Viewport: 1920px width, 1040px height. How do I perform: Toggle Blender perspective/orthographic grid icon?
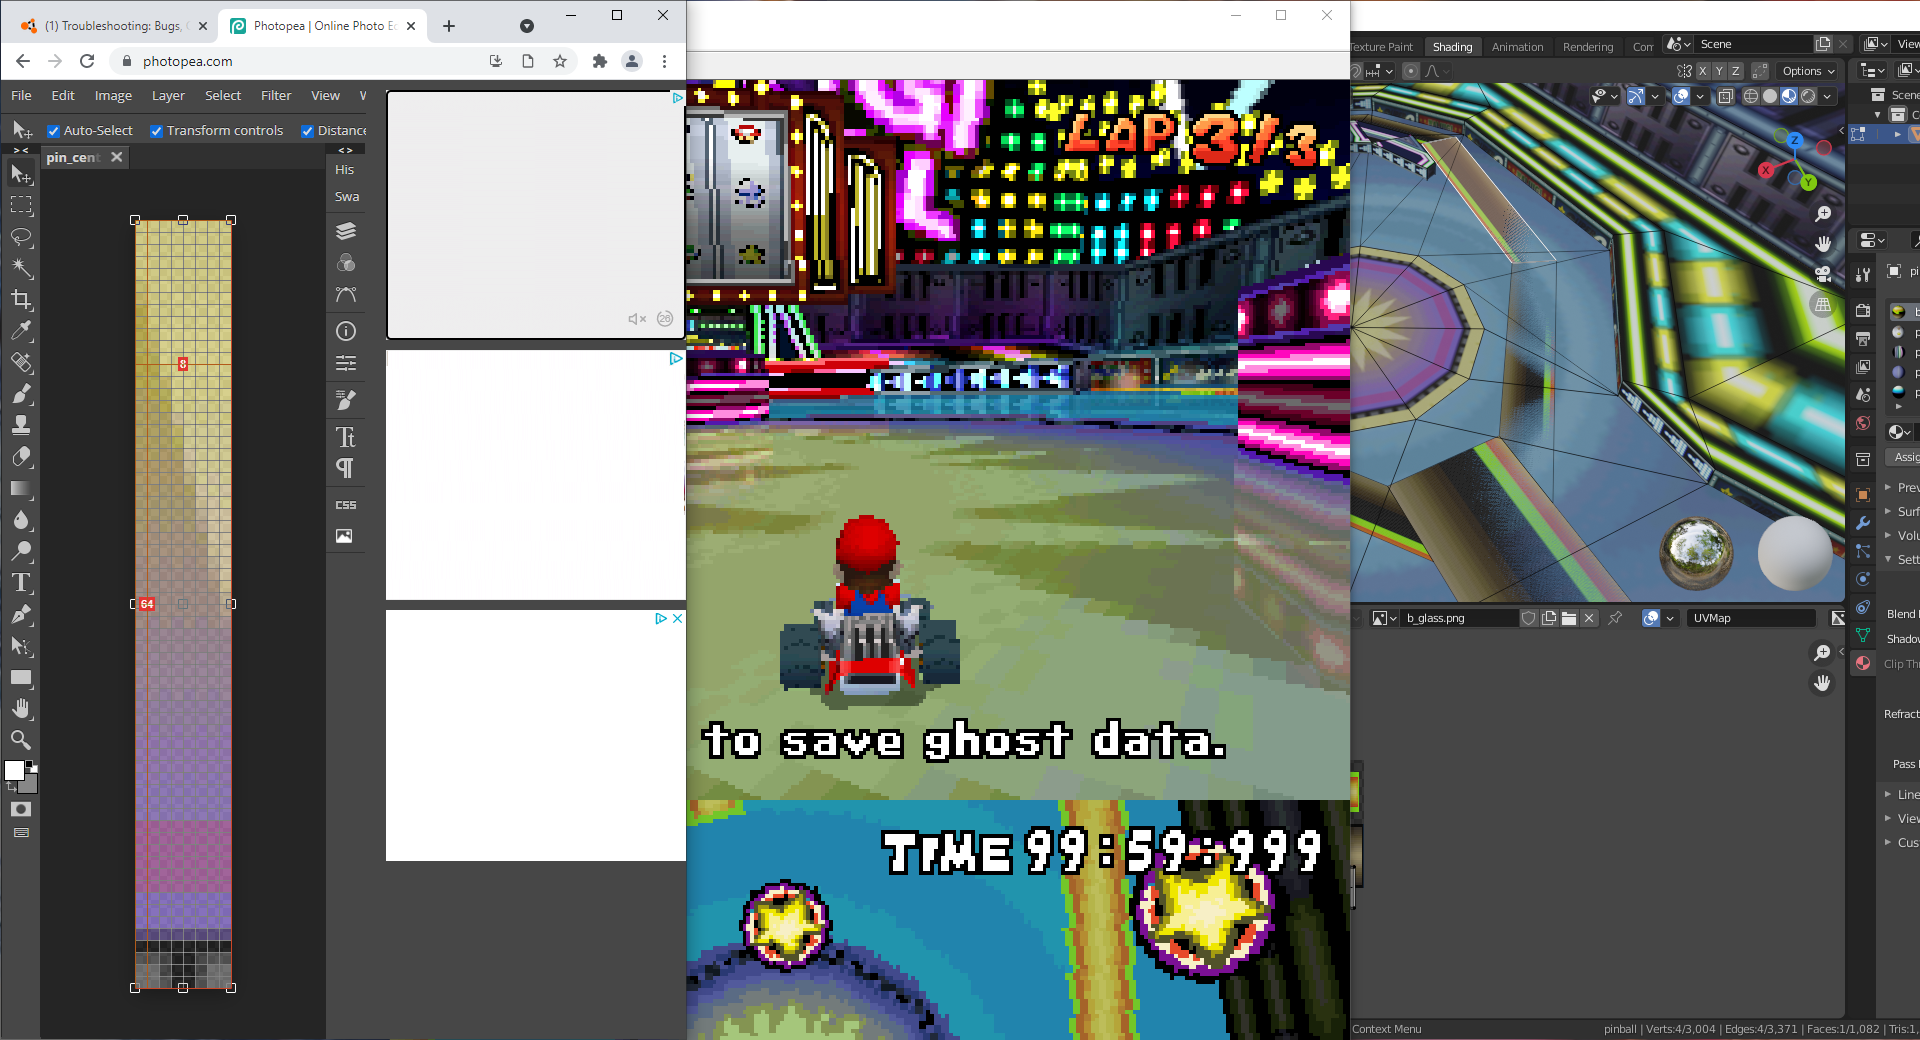pyautogui.click(x=1823, y=305)
